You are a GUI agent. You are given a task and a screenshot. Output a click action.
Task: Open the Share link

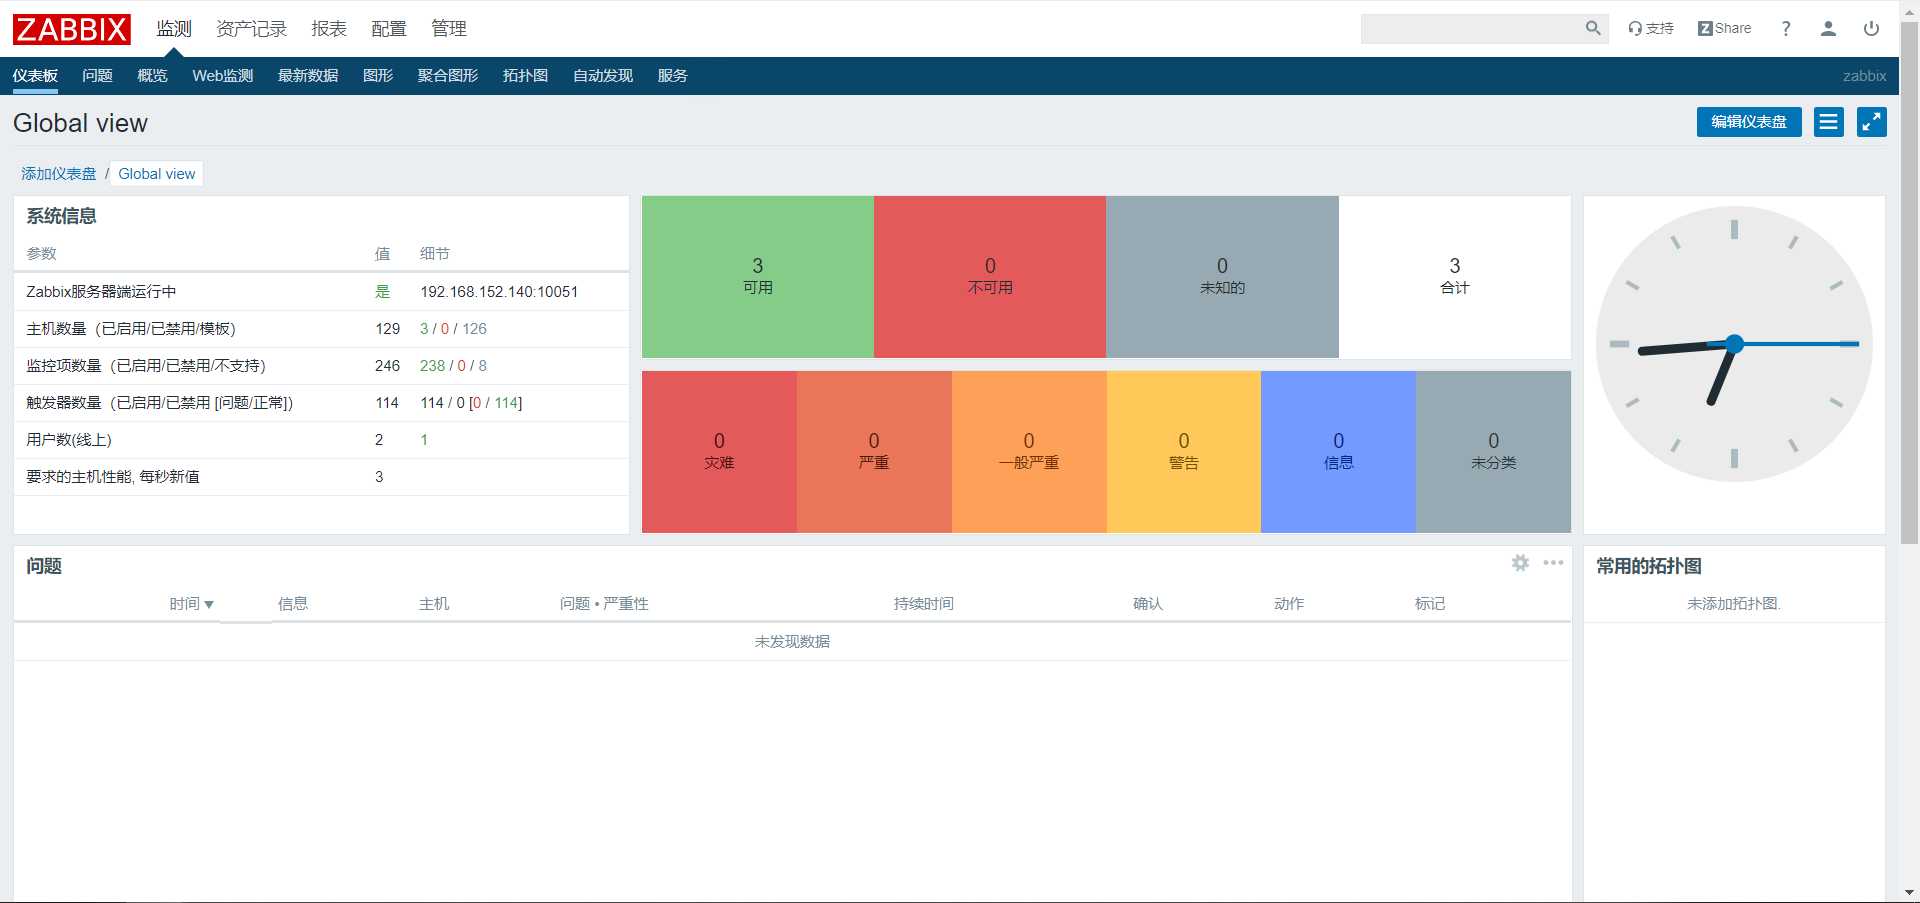1724,29
